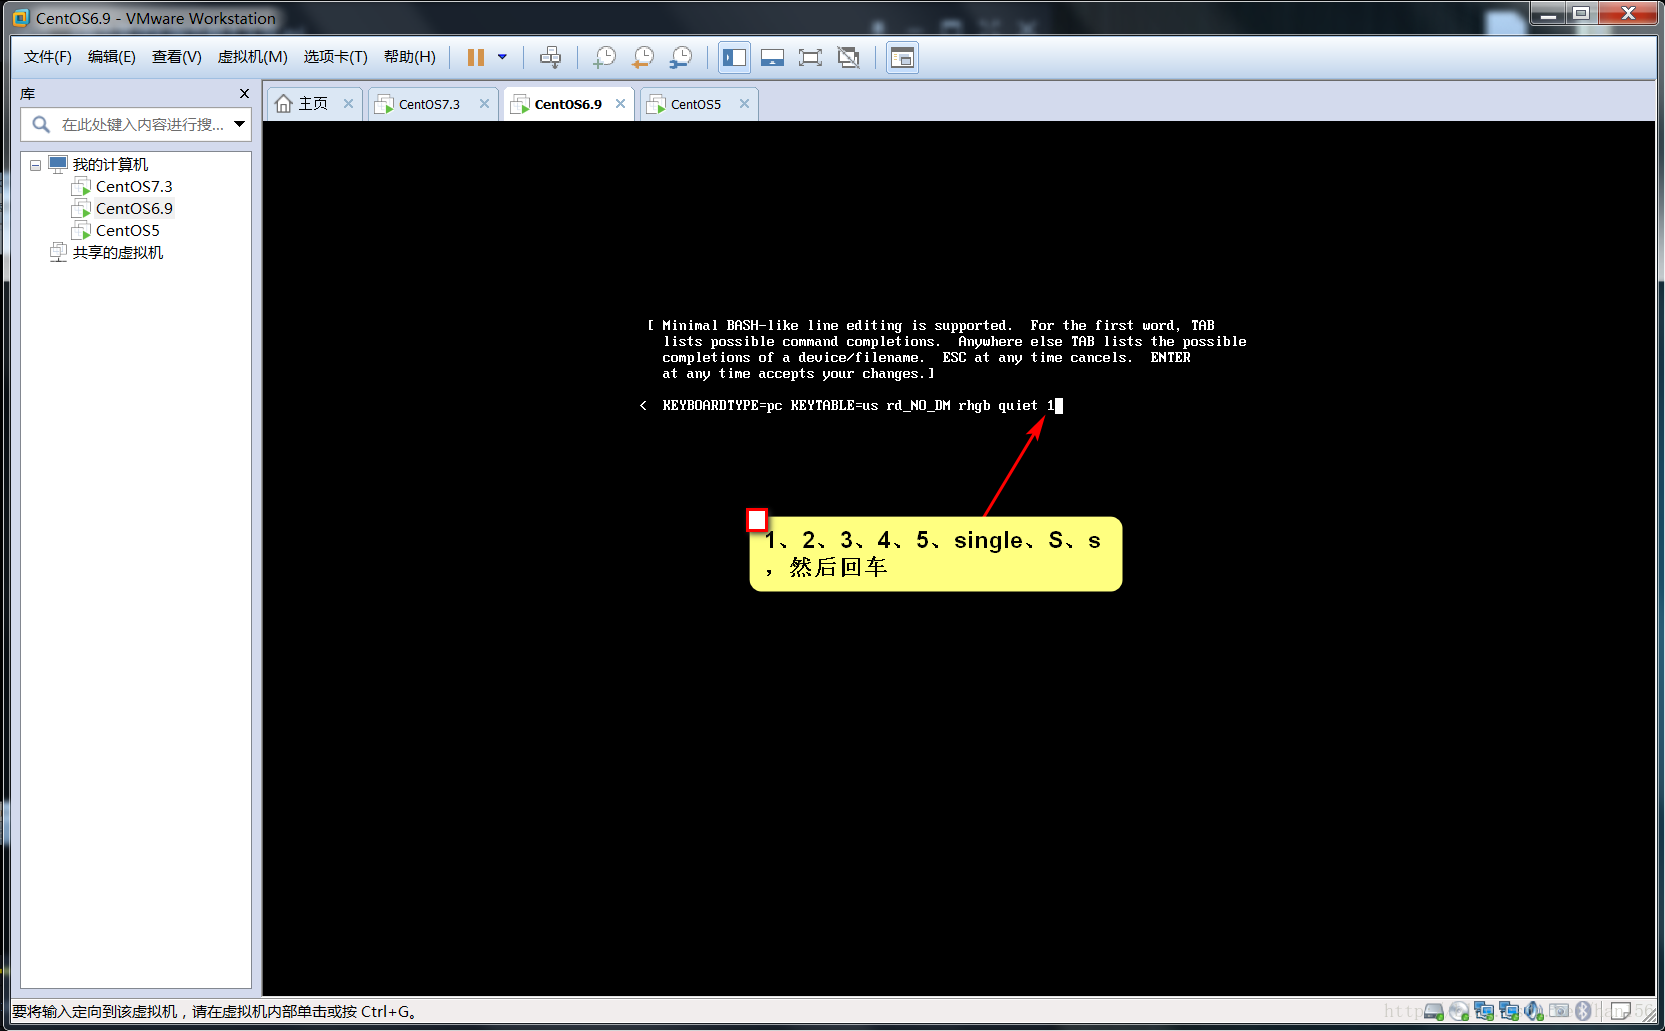
Task: Collapse the 我的计算机 tree node
Action: [x=35, y=165]
